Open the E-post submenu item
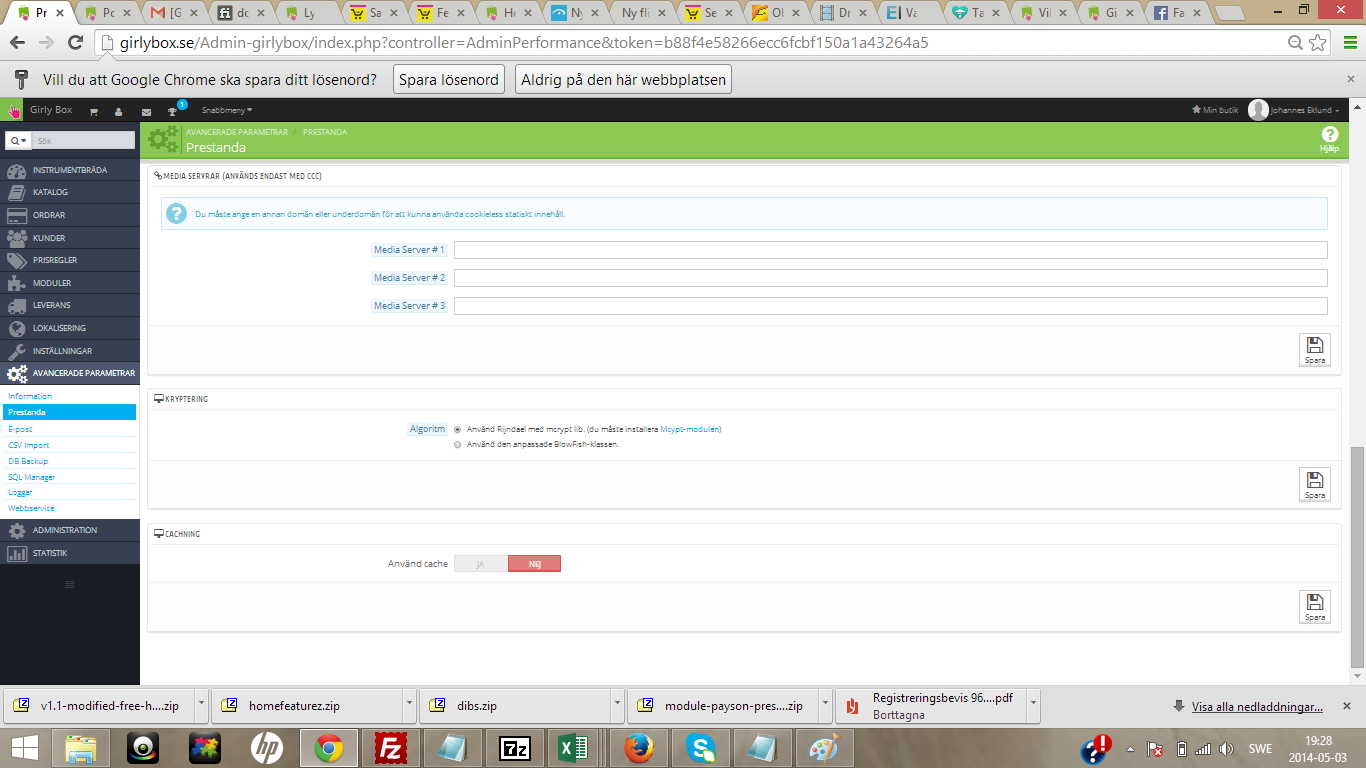 (x=20, y=429)
